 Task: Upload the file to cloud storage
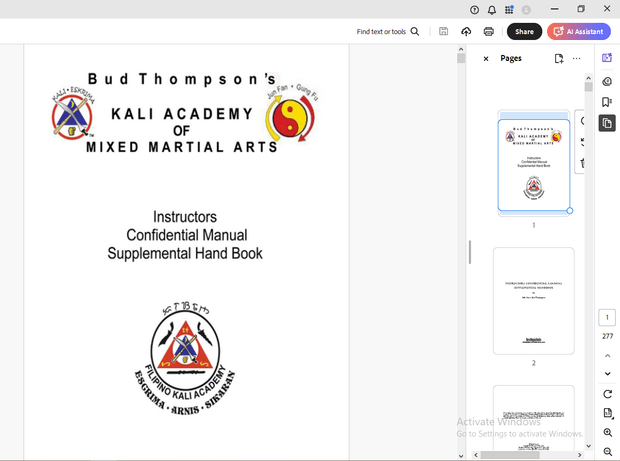pos(466,31)
